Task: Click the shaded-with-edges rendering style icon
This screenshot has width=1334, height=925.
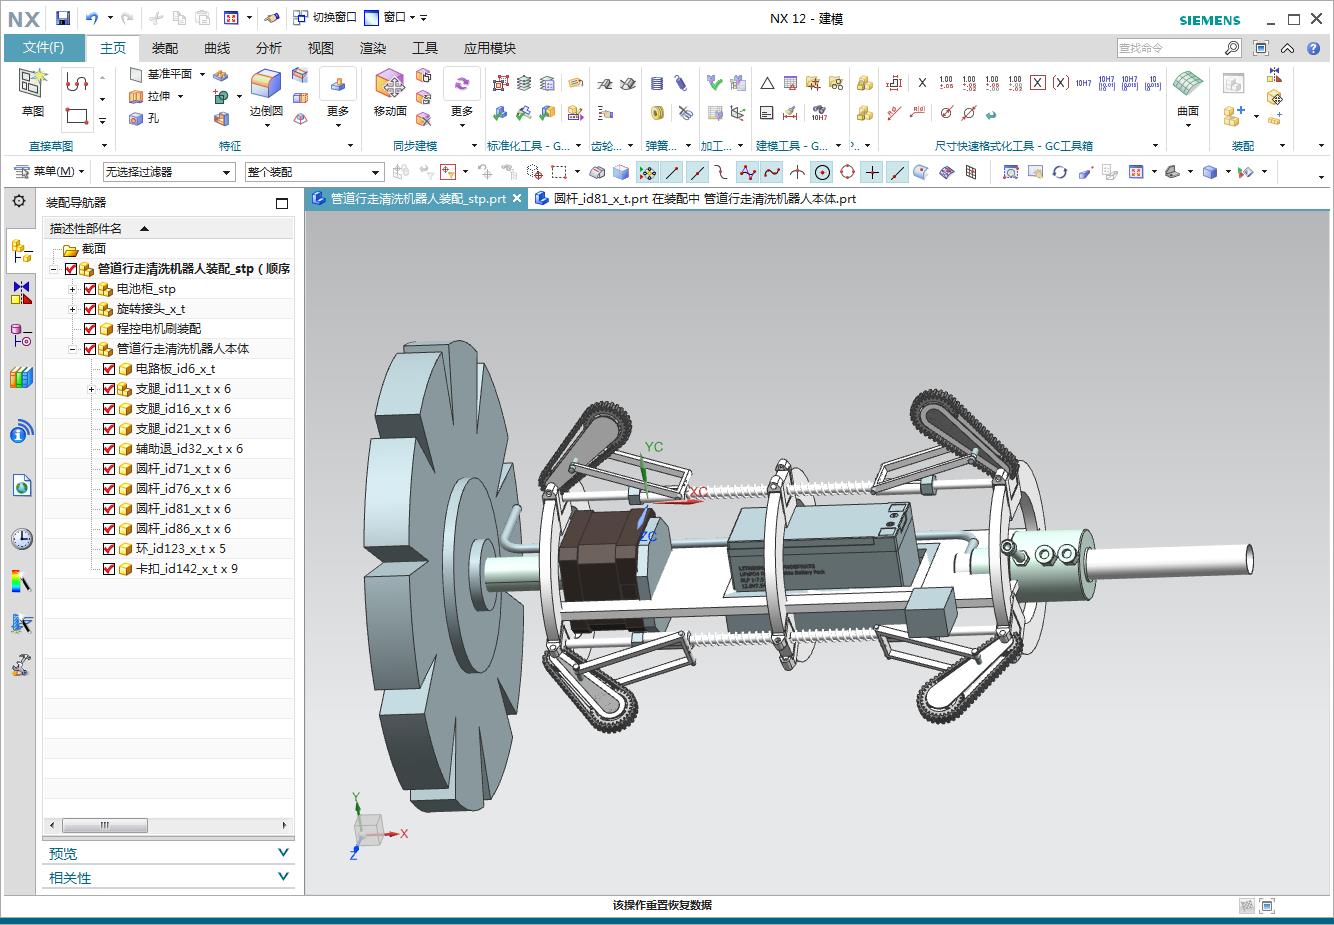Action: 1210,172
